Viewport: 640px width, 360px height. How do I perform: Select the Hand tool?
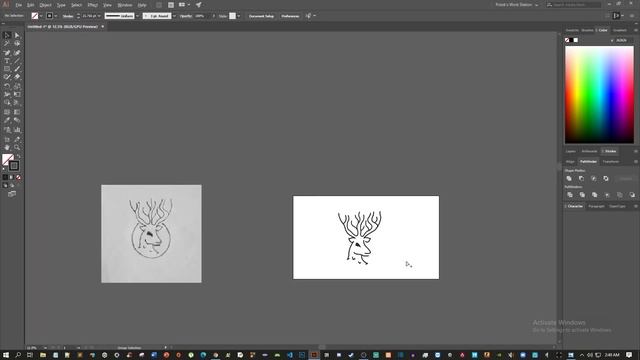[7, 147]
